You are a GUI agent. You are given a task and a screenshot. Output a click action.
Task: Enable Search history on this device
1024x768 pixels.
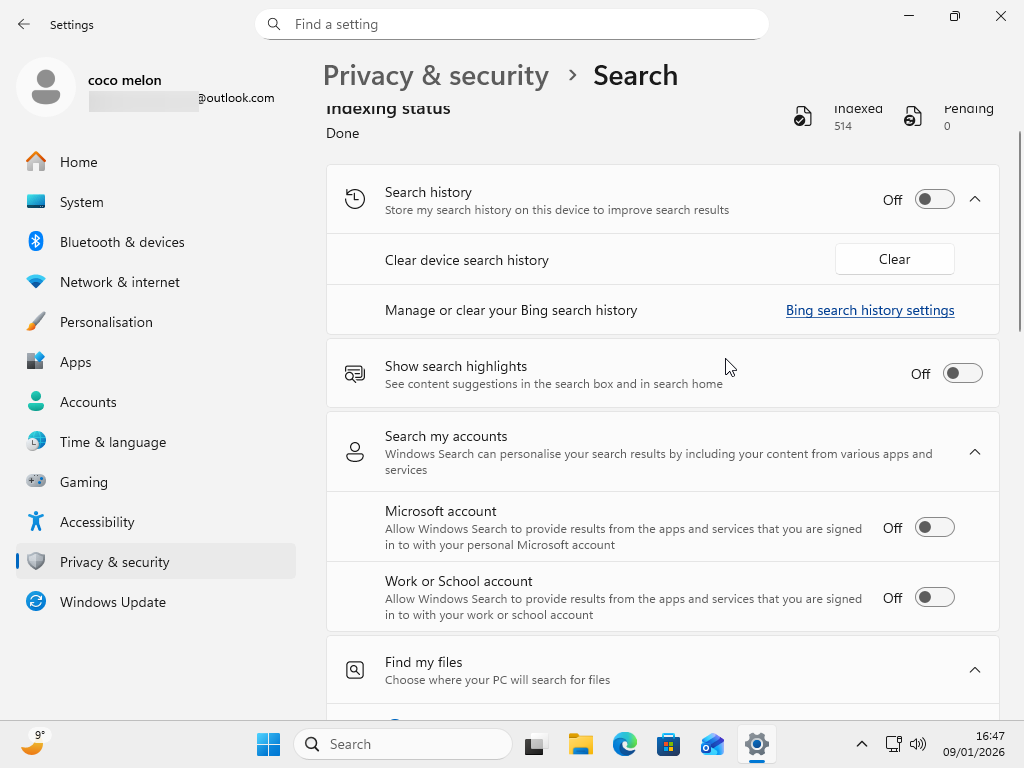(934, 199)
